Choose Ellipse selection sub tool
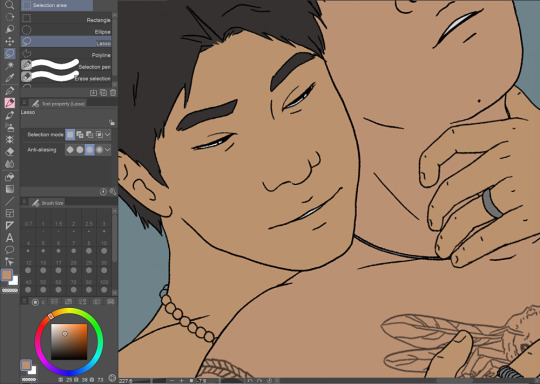This screenshot has width=540, height=384. pos(66,31)
